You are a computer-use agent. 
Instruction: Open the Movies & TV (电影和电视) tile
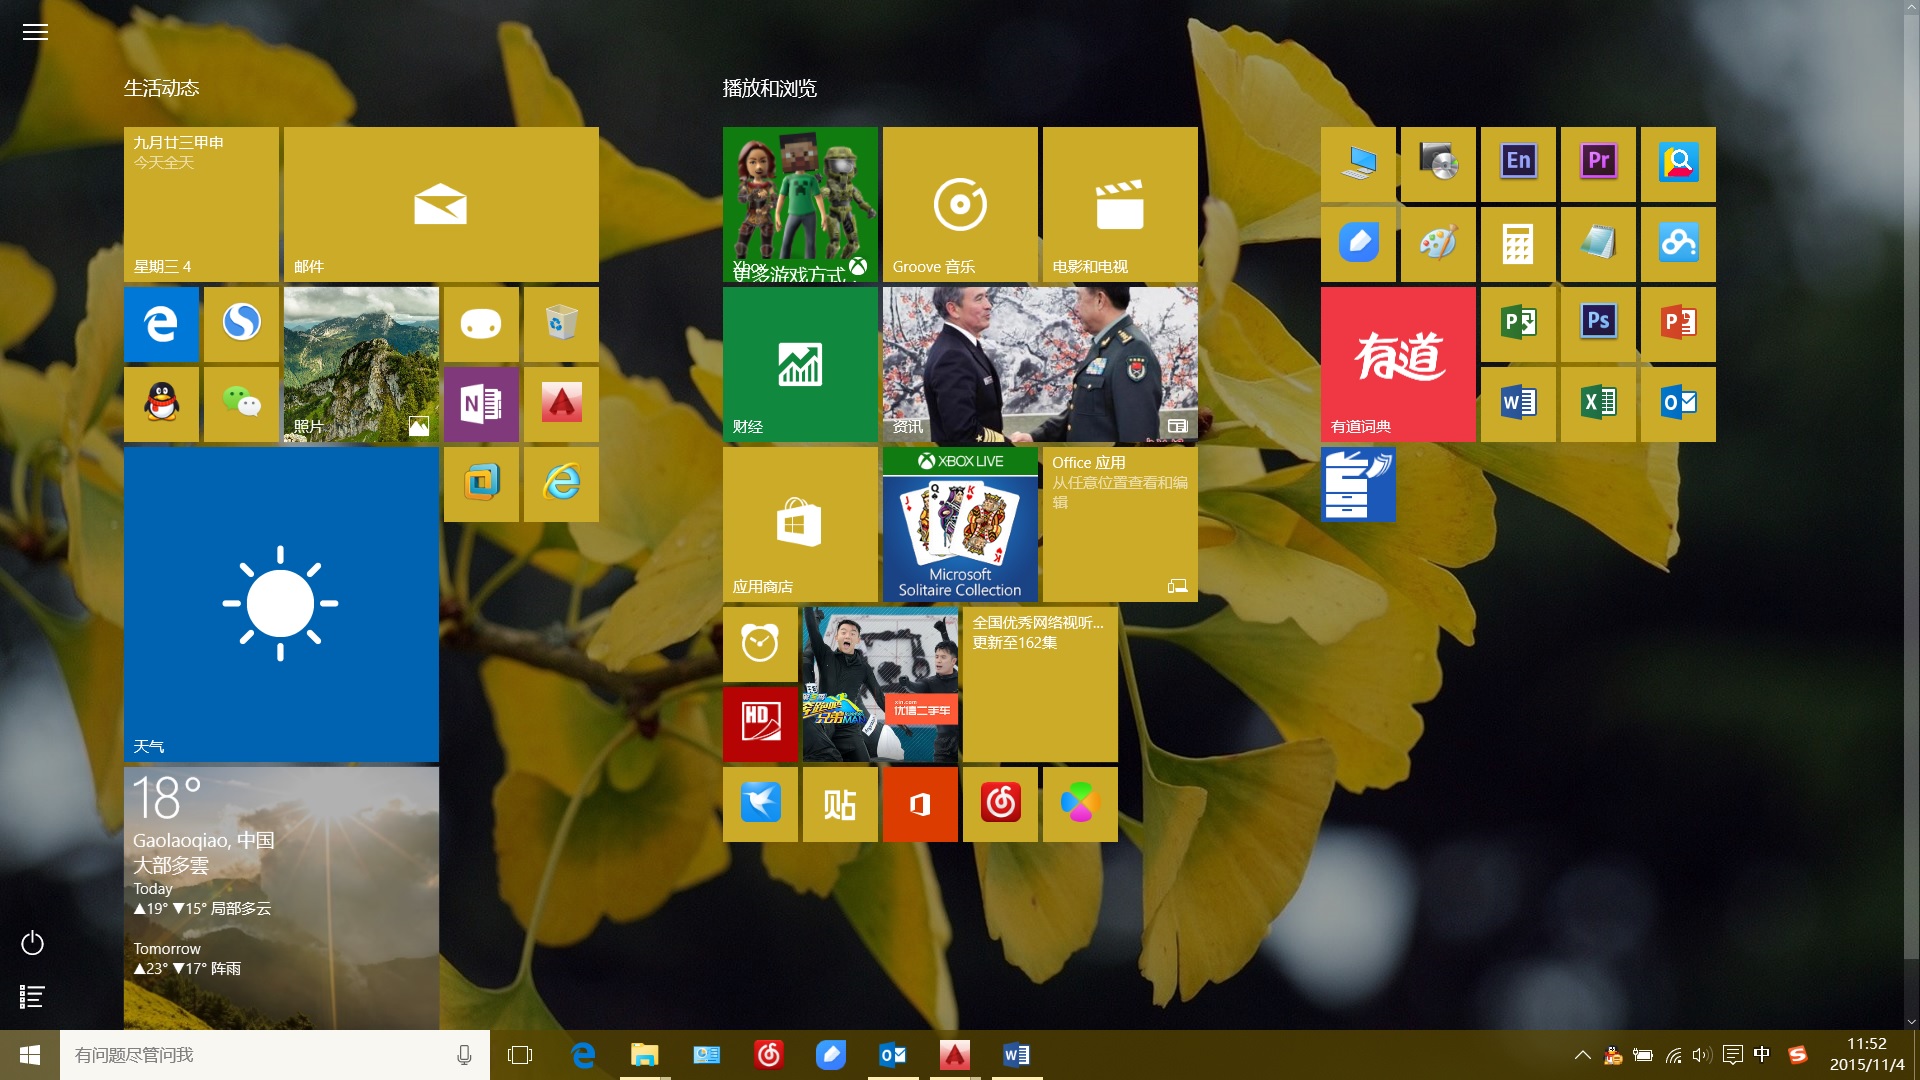pyautogui.click(x=1120, y=204)
